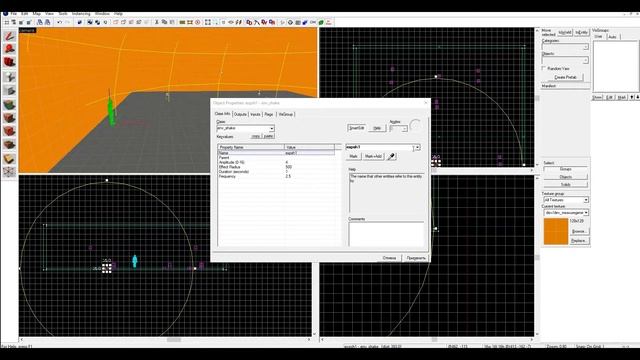
Task: Select the Apply Current Texture tool
Action: coord(9,118)
